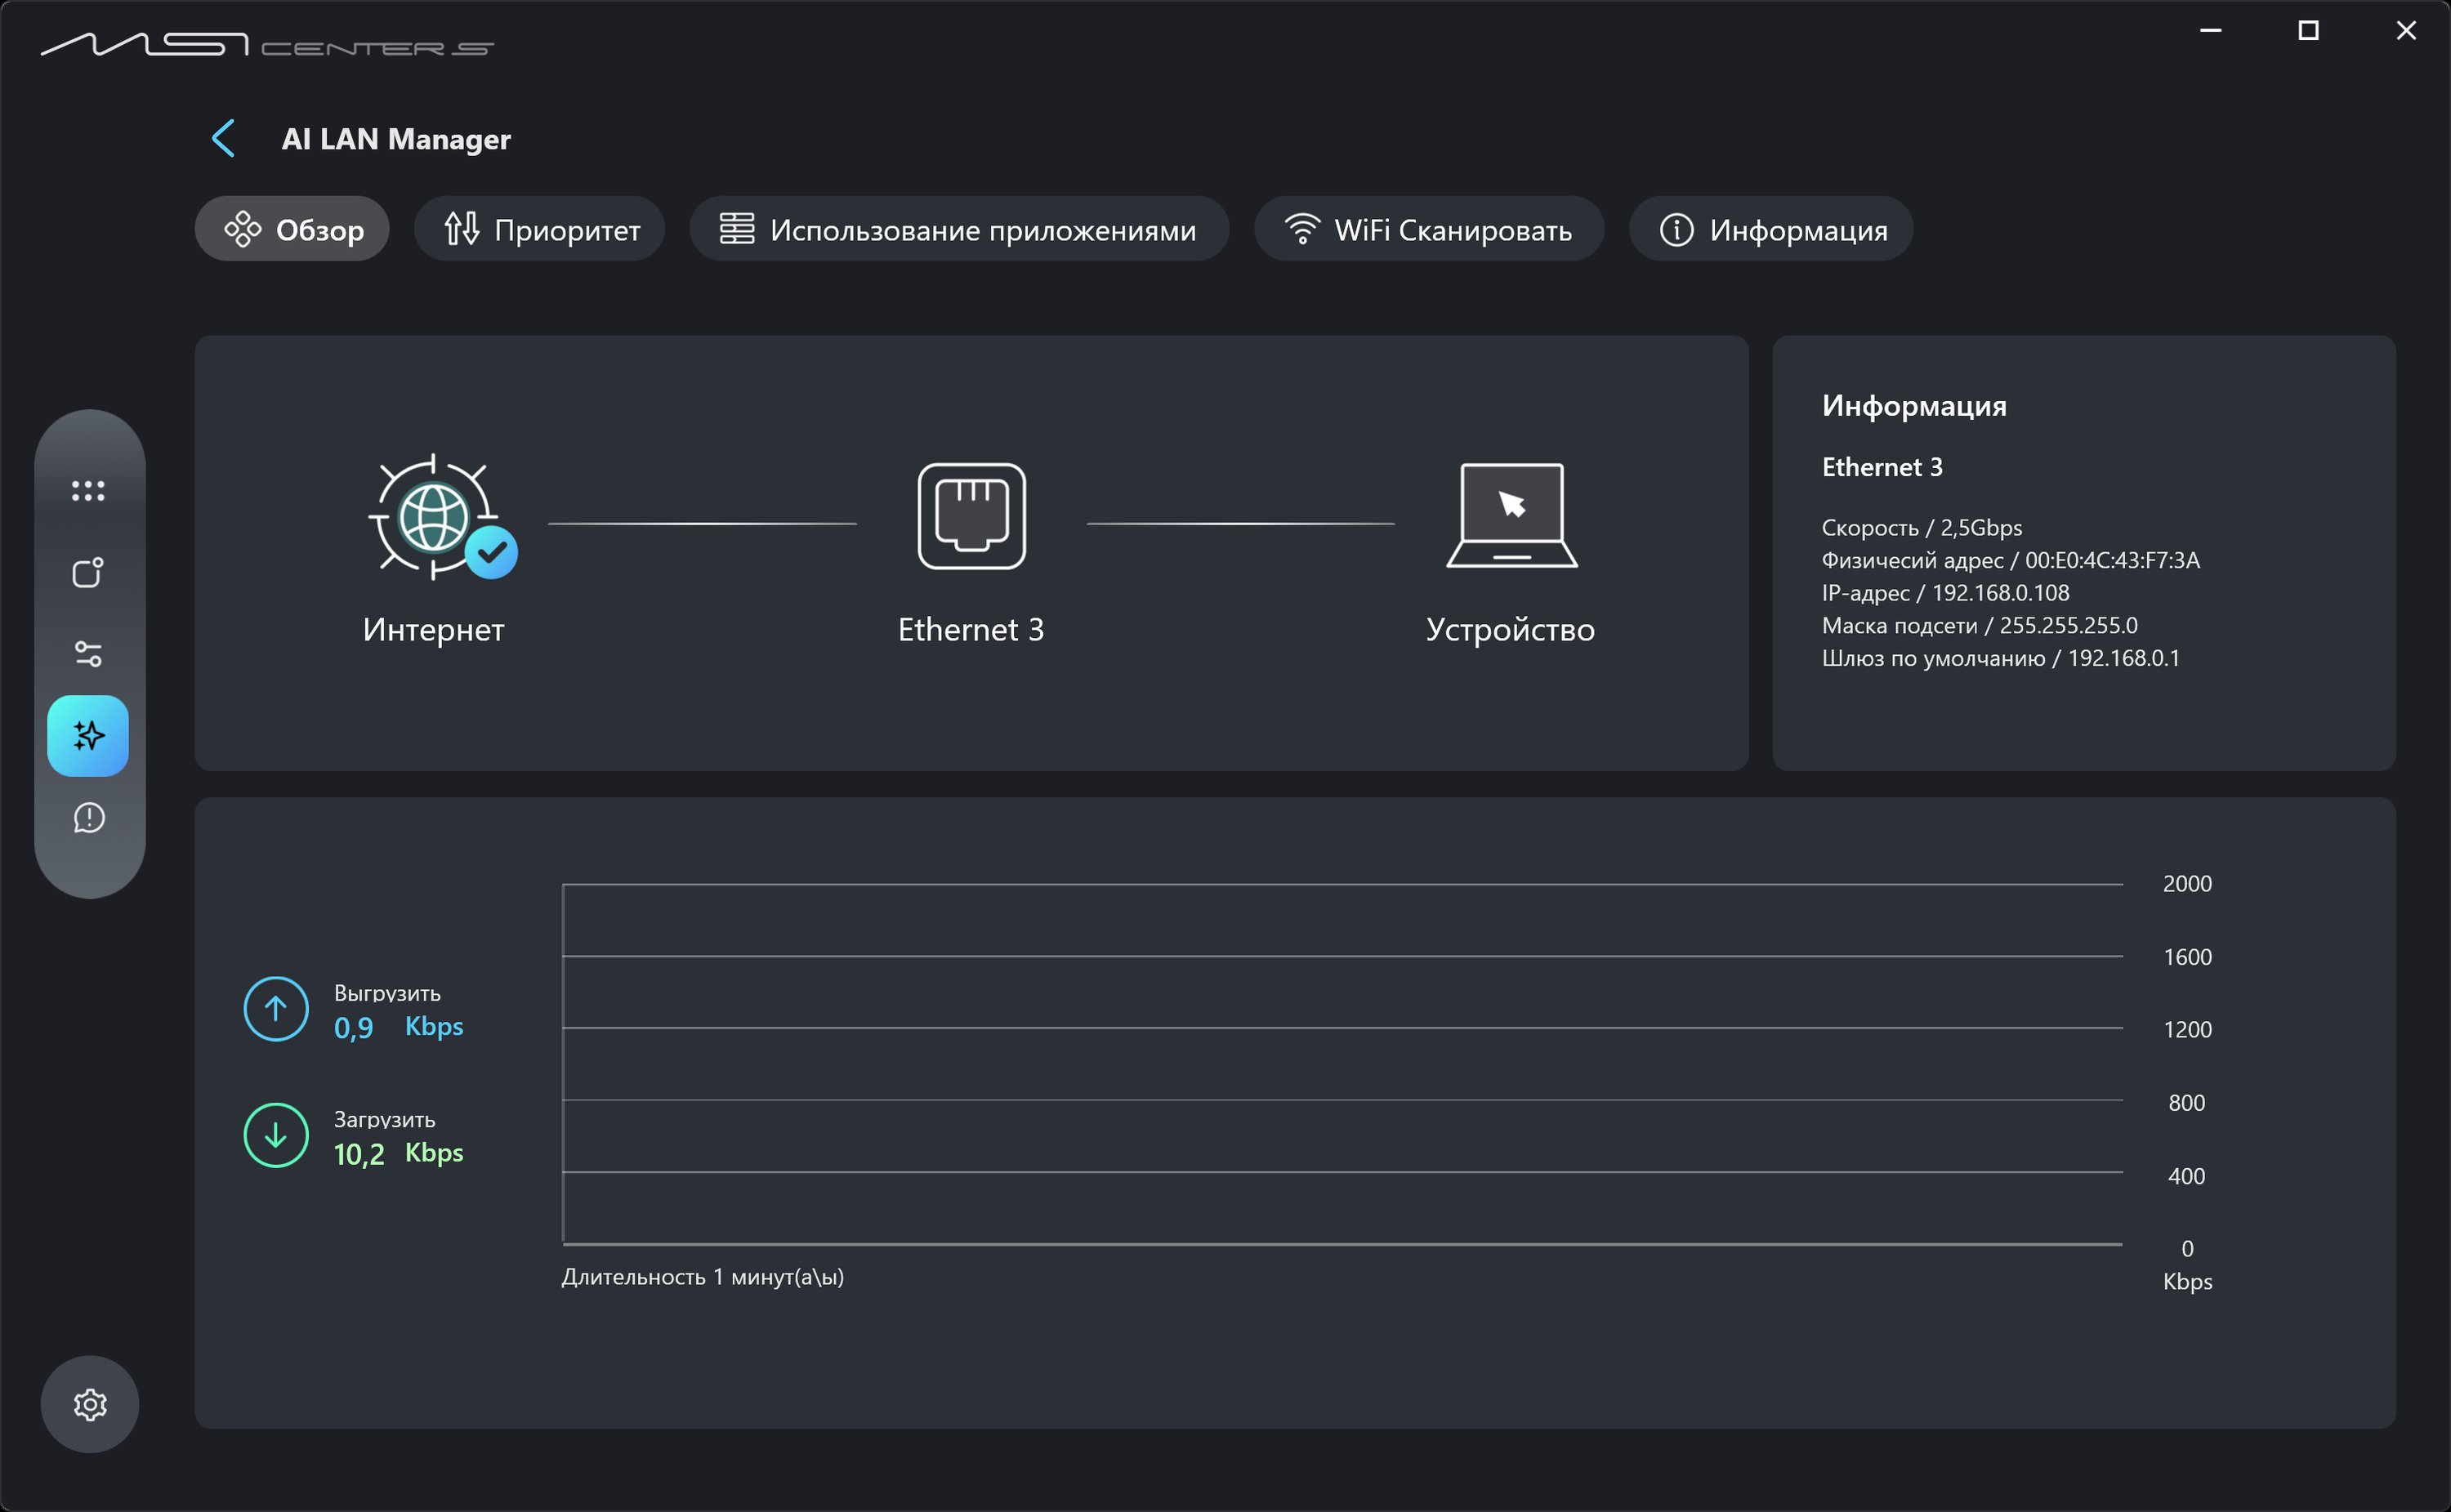
Task: Open the Приоритет tab
Action: coord(540,229)
